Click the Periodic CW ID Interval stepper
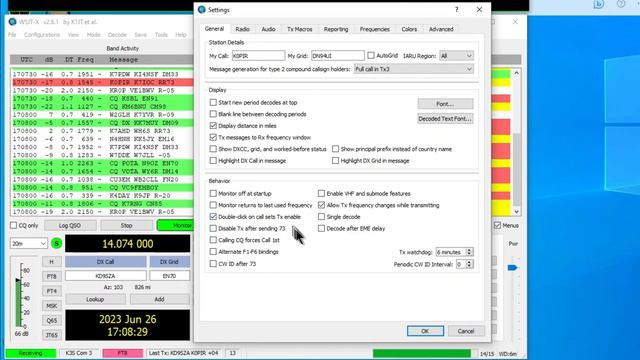Image resolution: width=640 pixels, height=360 pixels. (x=469, y=264)
